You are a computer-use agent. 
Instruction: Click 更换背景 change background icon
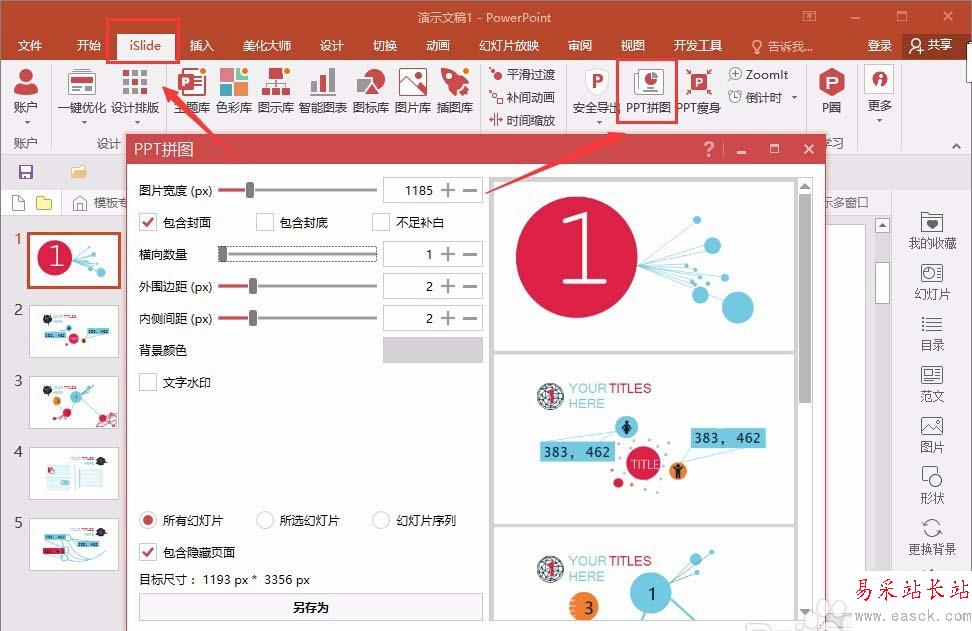click(x=932, y=537)
